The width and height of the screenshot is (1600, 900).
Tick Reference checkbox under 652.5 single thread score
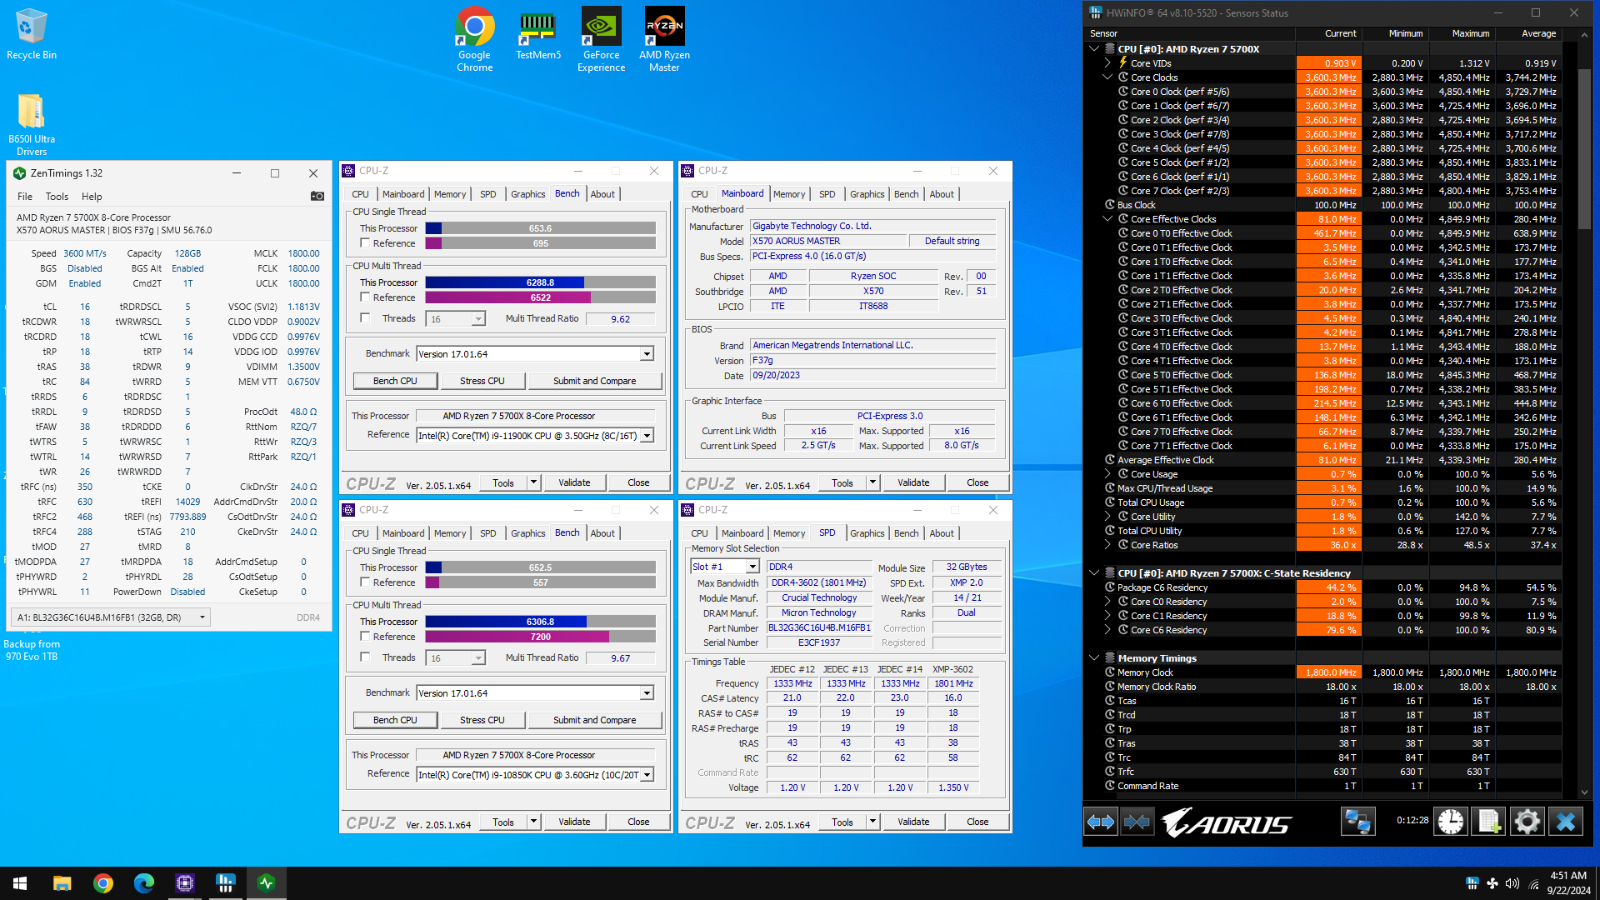point(365,582)
